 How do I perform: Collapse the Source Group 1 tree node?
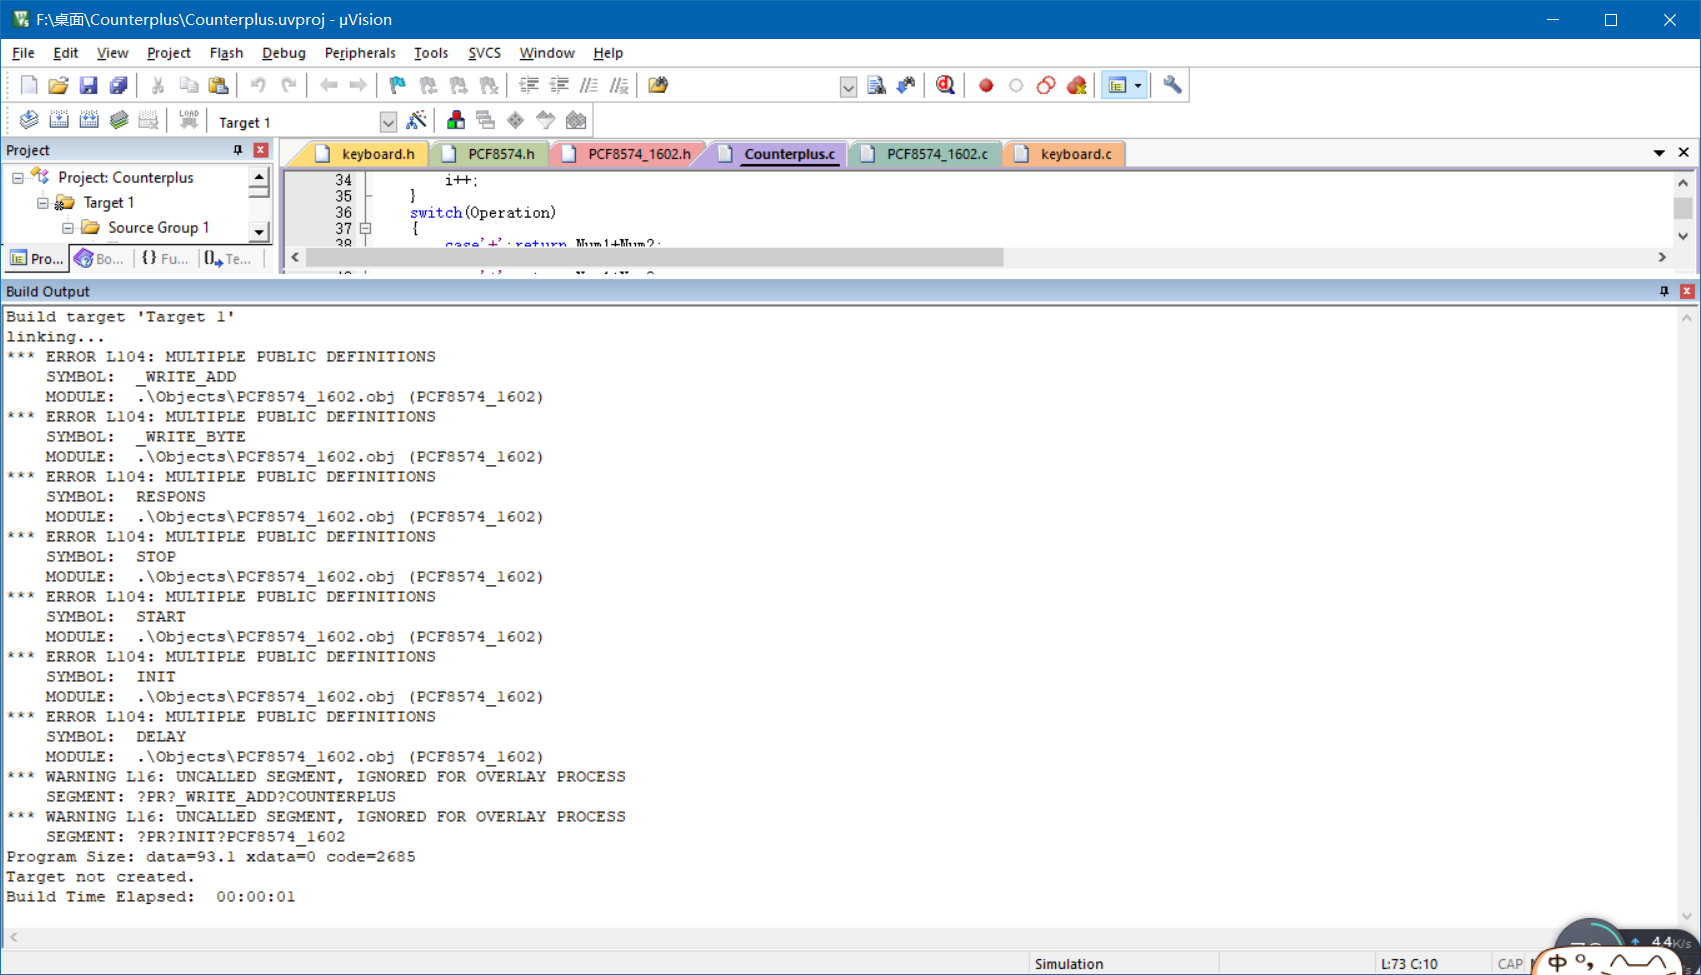(x=68, y=228)
